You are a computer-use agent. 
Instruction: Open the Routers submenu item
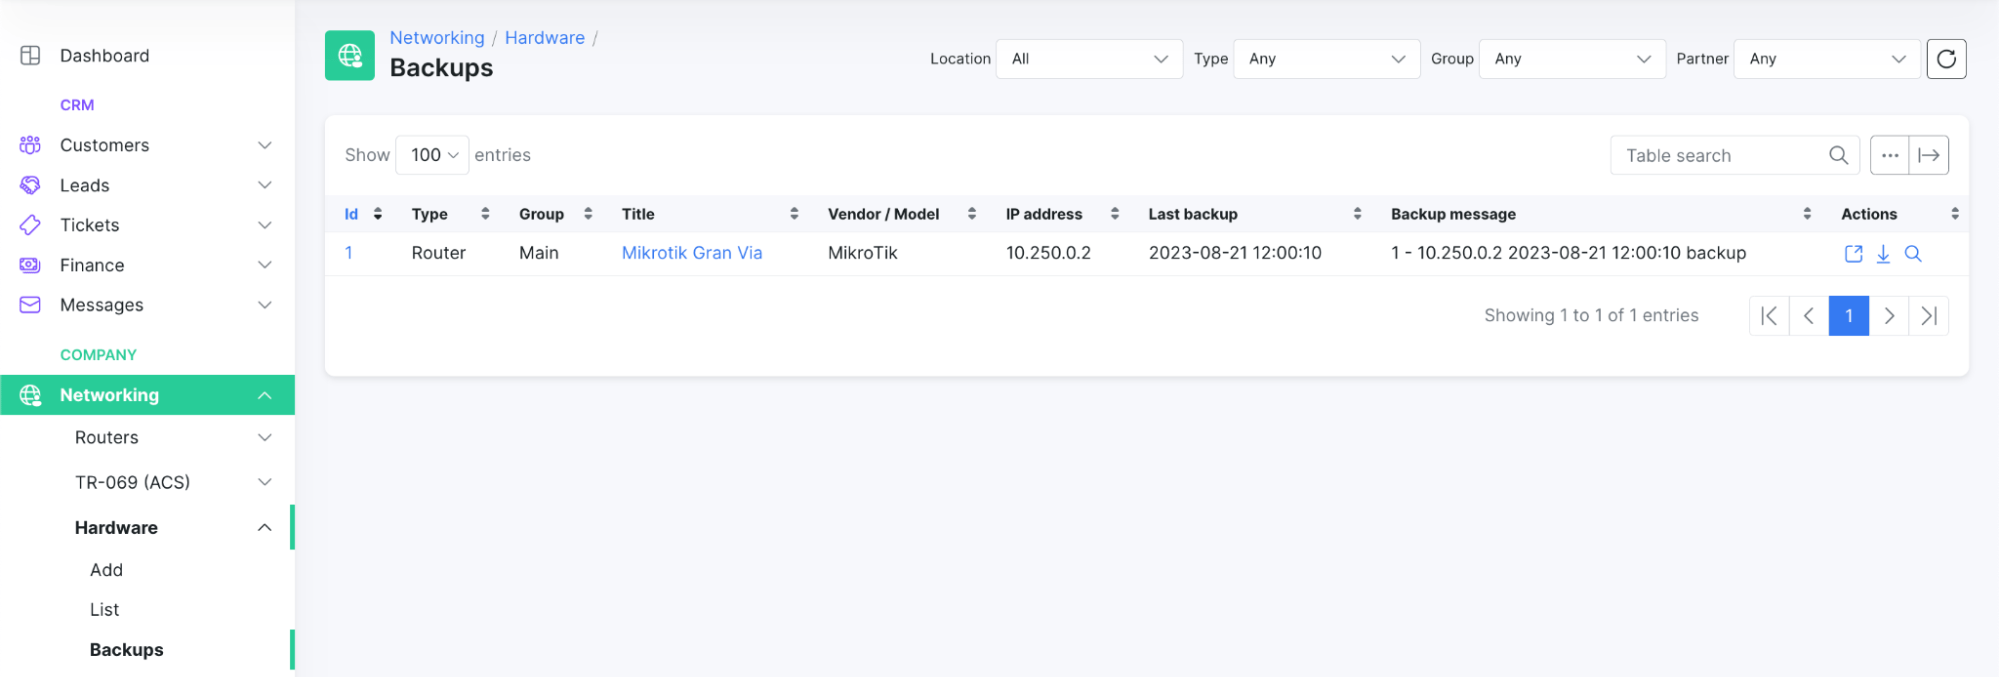coord(107,438)
